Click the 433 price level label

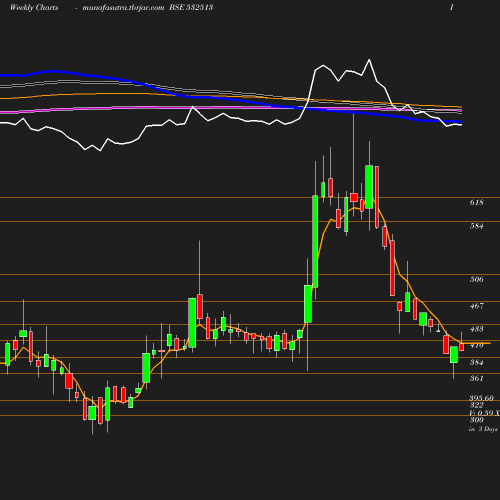(x=476, y=329)
